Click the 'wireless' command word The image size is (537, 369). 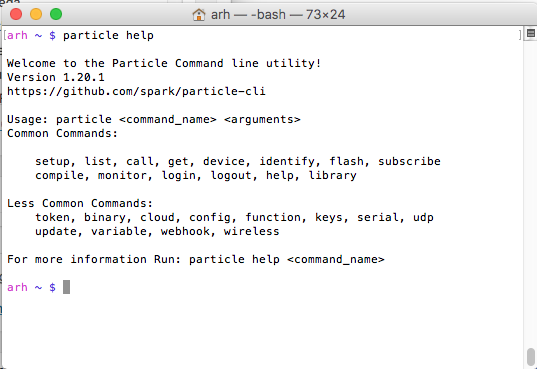(251, 231)
